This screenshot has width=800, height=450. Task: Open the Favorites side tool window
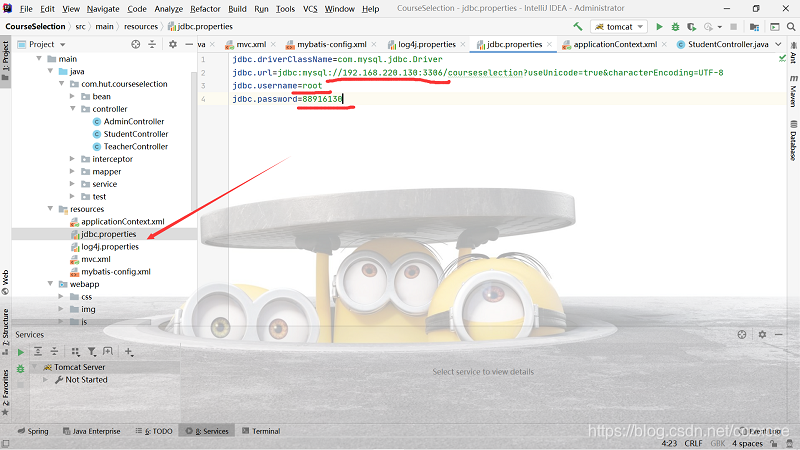pyautogui.click(x=6, y=392)
